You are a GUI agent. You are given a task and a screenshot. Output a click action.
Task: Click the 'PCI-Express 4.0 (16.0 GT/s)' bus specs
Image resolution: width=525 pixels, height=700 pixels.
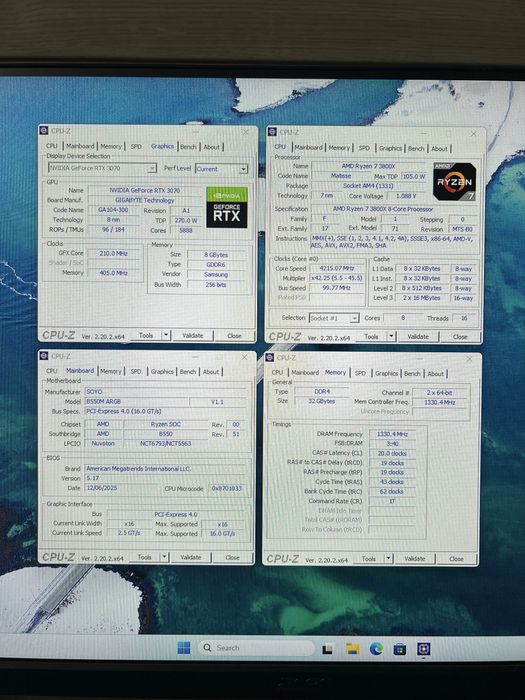pos(165,411)
